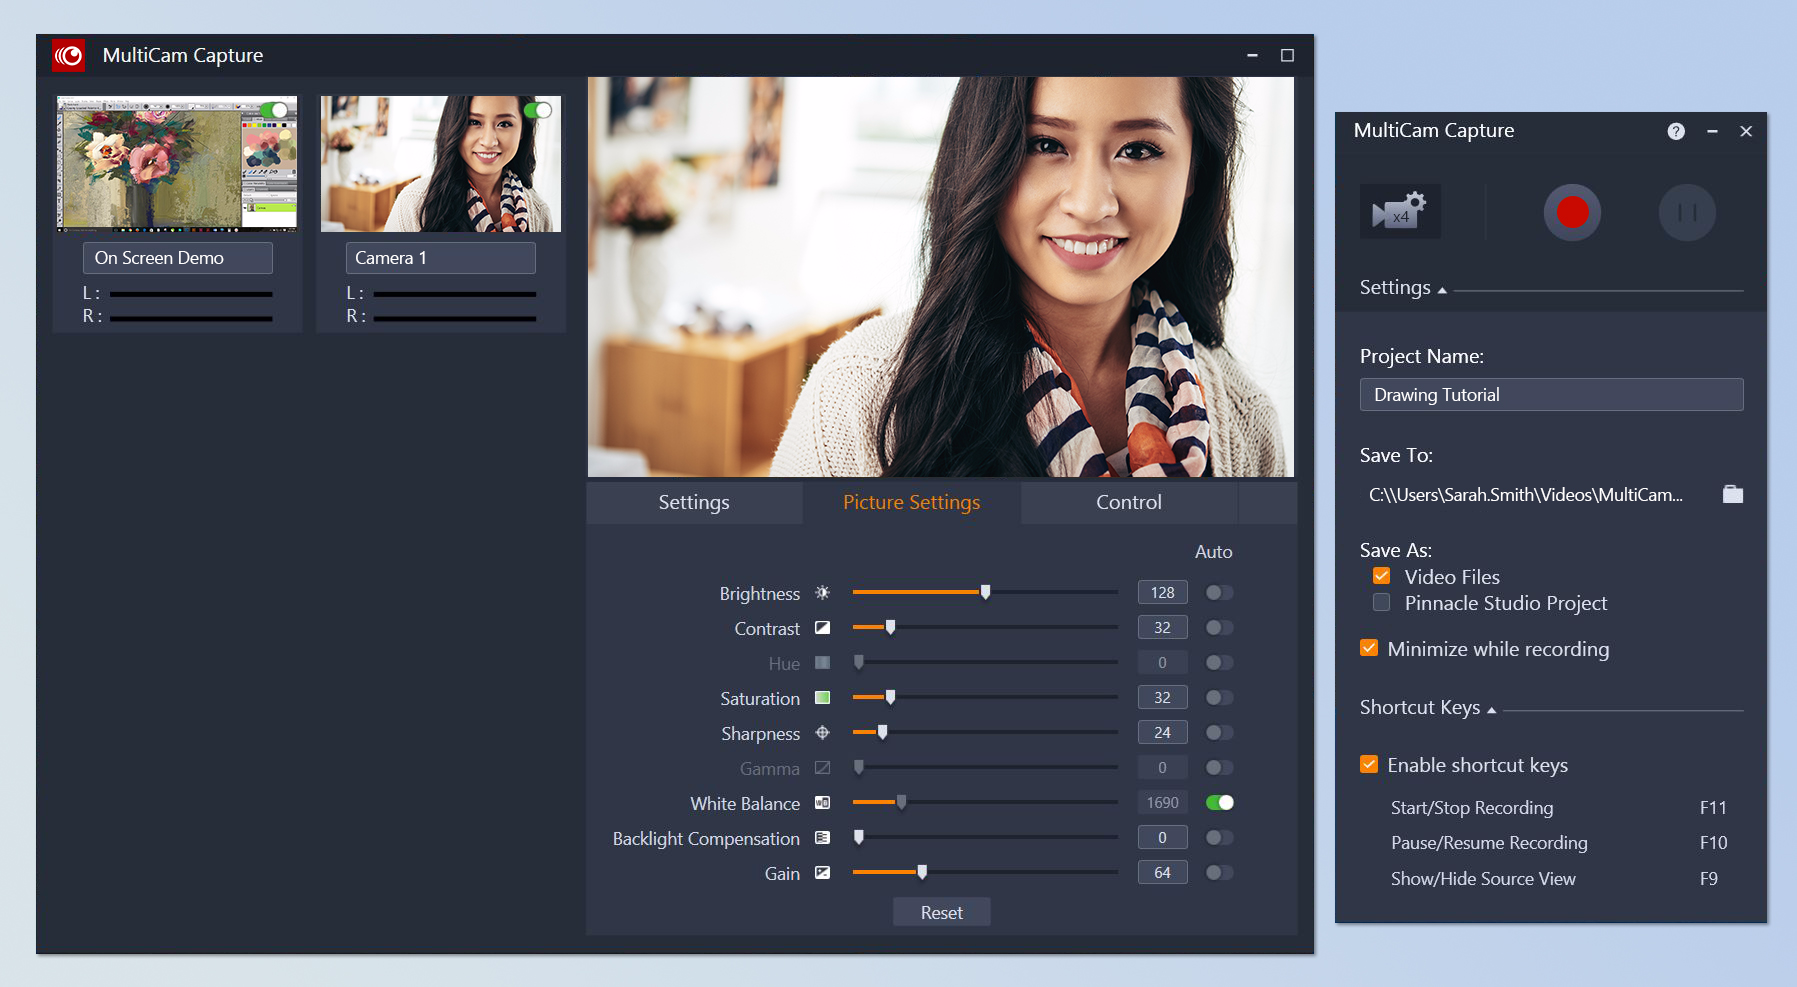This screenshot has width=1797, height=987.
Task: Click the Contrast icon
Action: pyautogui.click(x=822, y=628)
